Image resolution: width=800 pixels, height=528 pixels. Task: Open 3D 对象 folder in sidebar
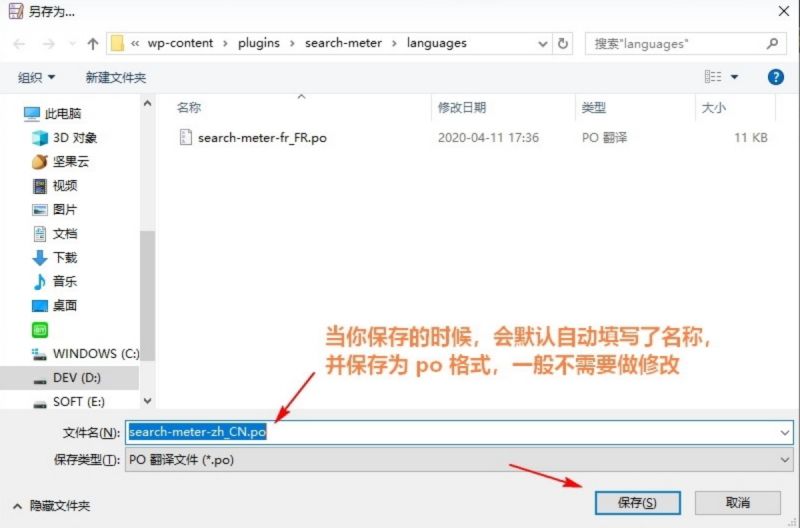[74, 138]
